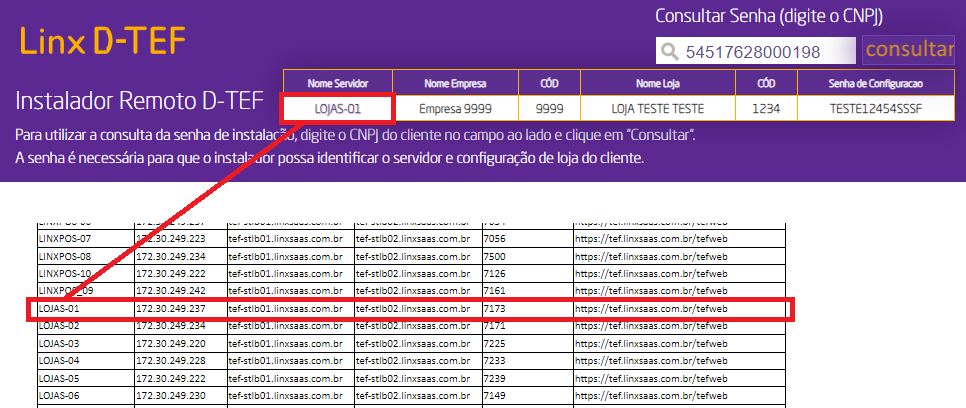The image size is (966, 408).
Task: Focus the CNPJ field containing 54517628000198
Action: tap(755, 51)
